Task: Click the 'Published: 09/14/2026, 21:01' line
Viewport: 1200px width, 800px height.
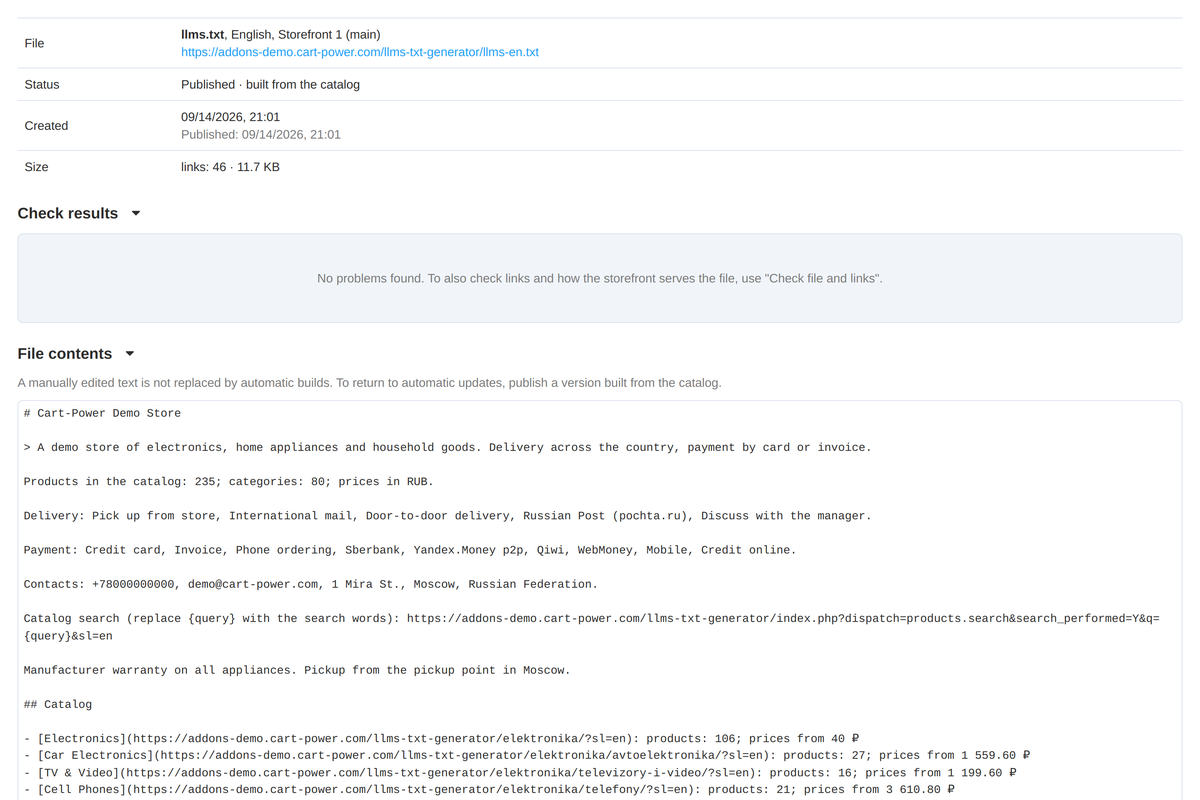Action: tap(261, 134)
